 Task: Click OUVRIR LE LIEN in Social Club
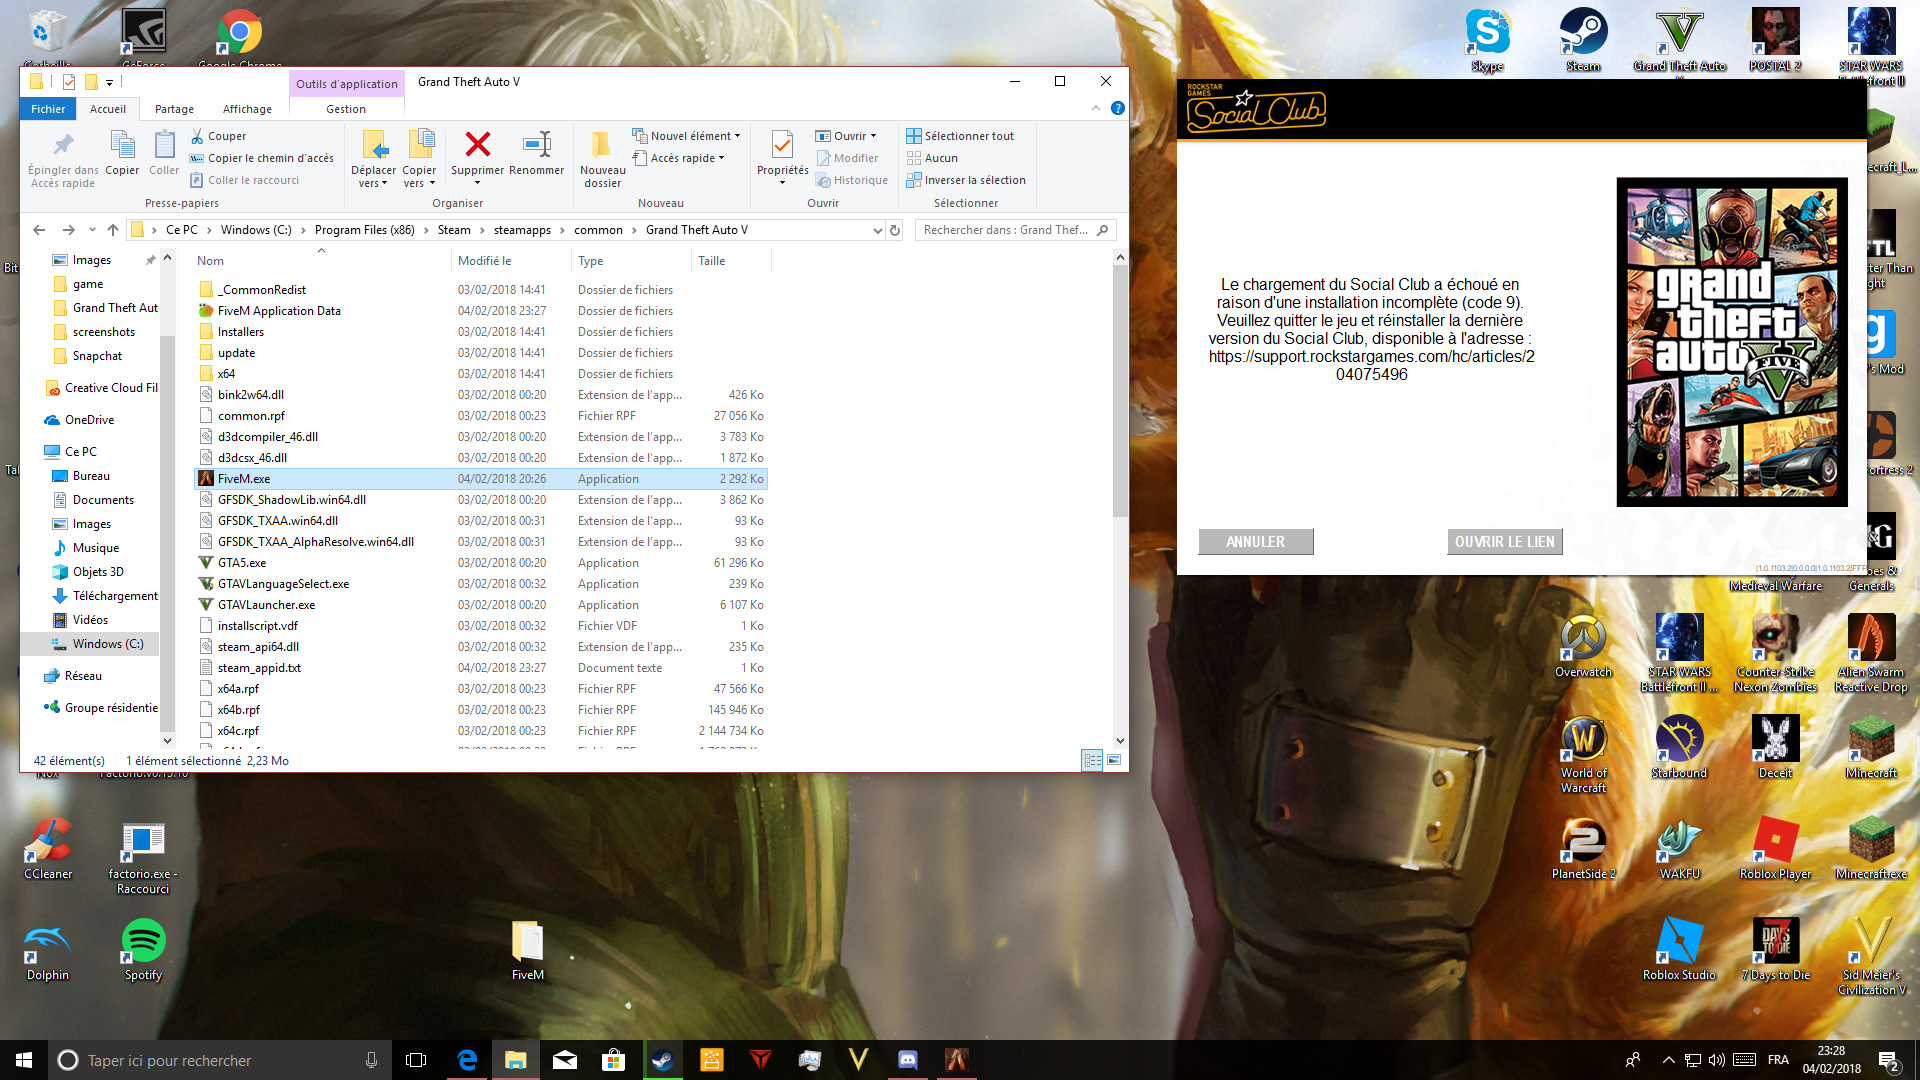pos(1505,542)
